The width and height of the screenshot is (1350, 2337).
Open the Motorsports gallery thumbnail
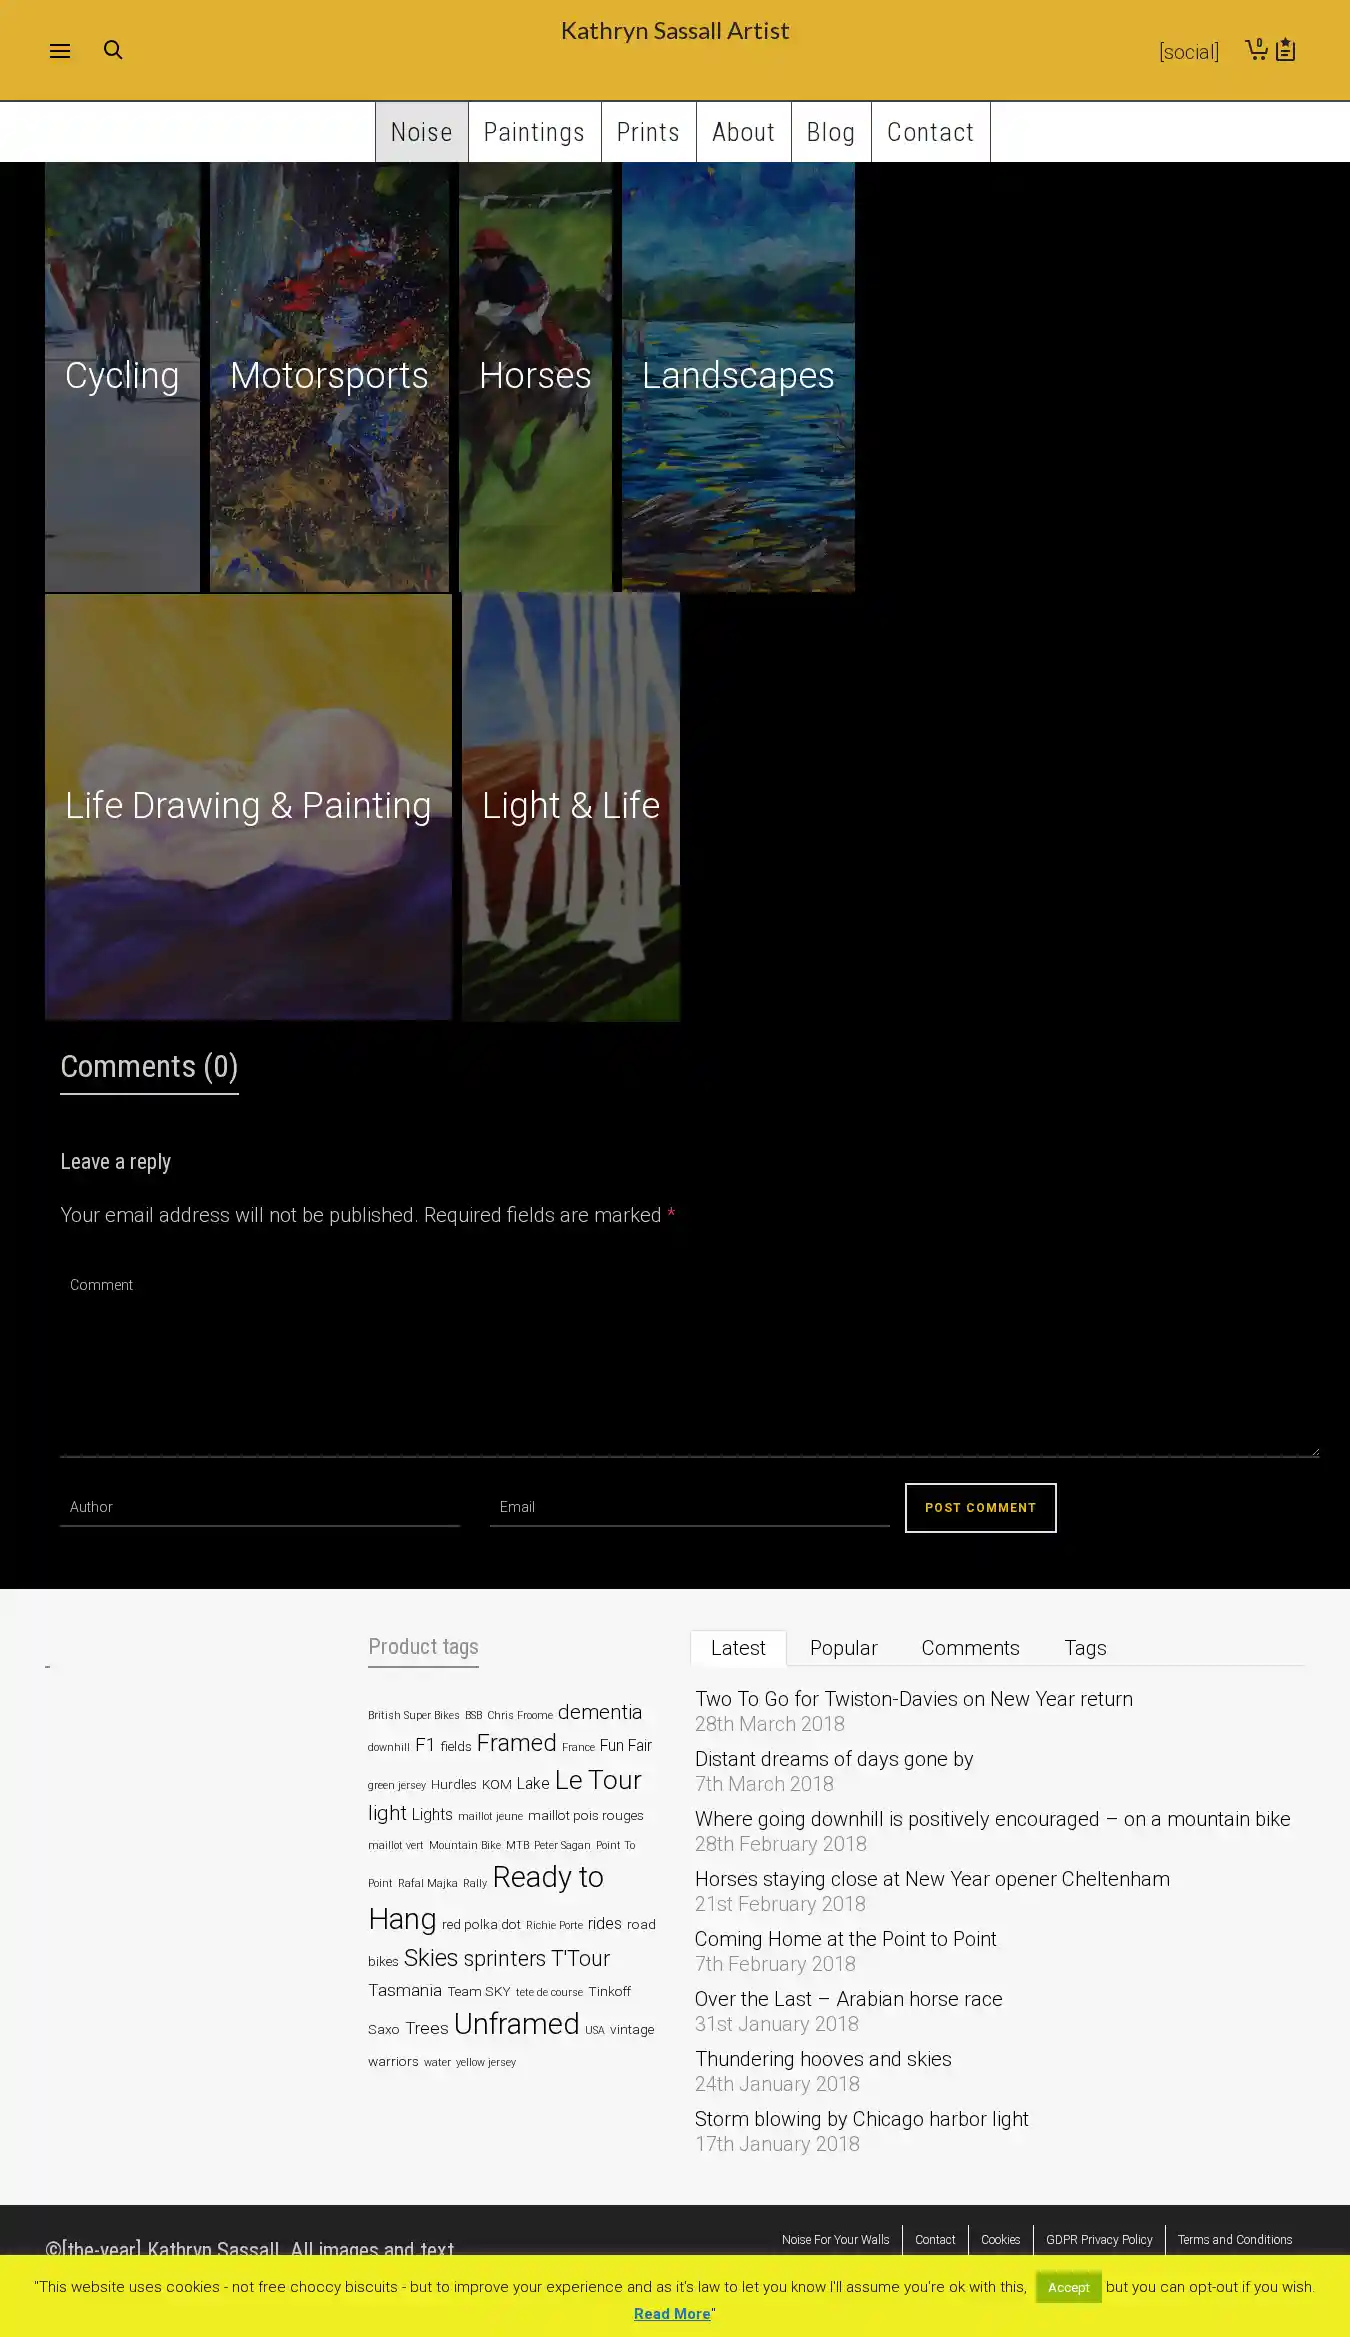(329, 377)
